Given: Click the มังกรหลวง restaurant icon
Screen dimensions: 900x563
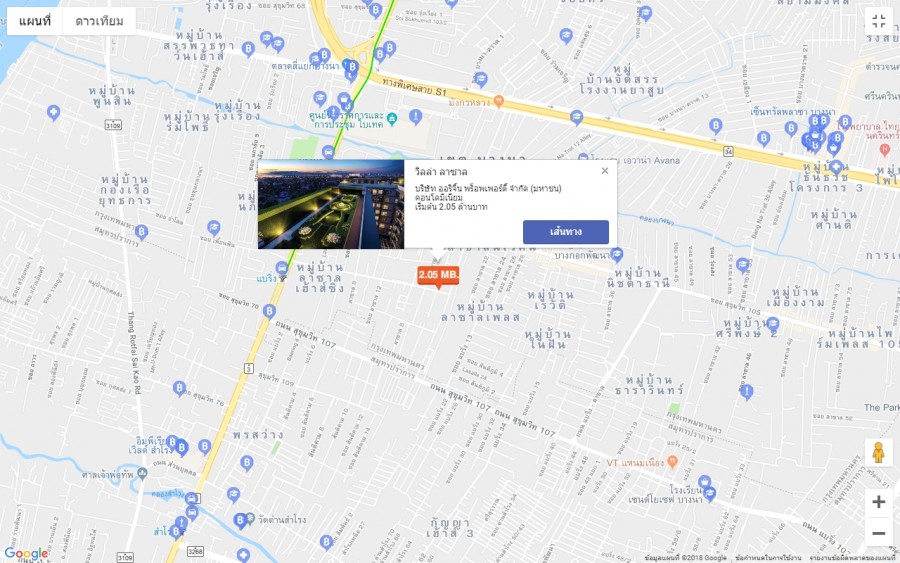Looking at the screenshot, I should (498, 101).
